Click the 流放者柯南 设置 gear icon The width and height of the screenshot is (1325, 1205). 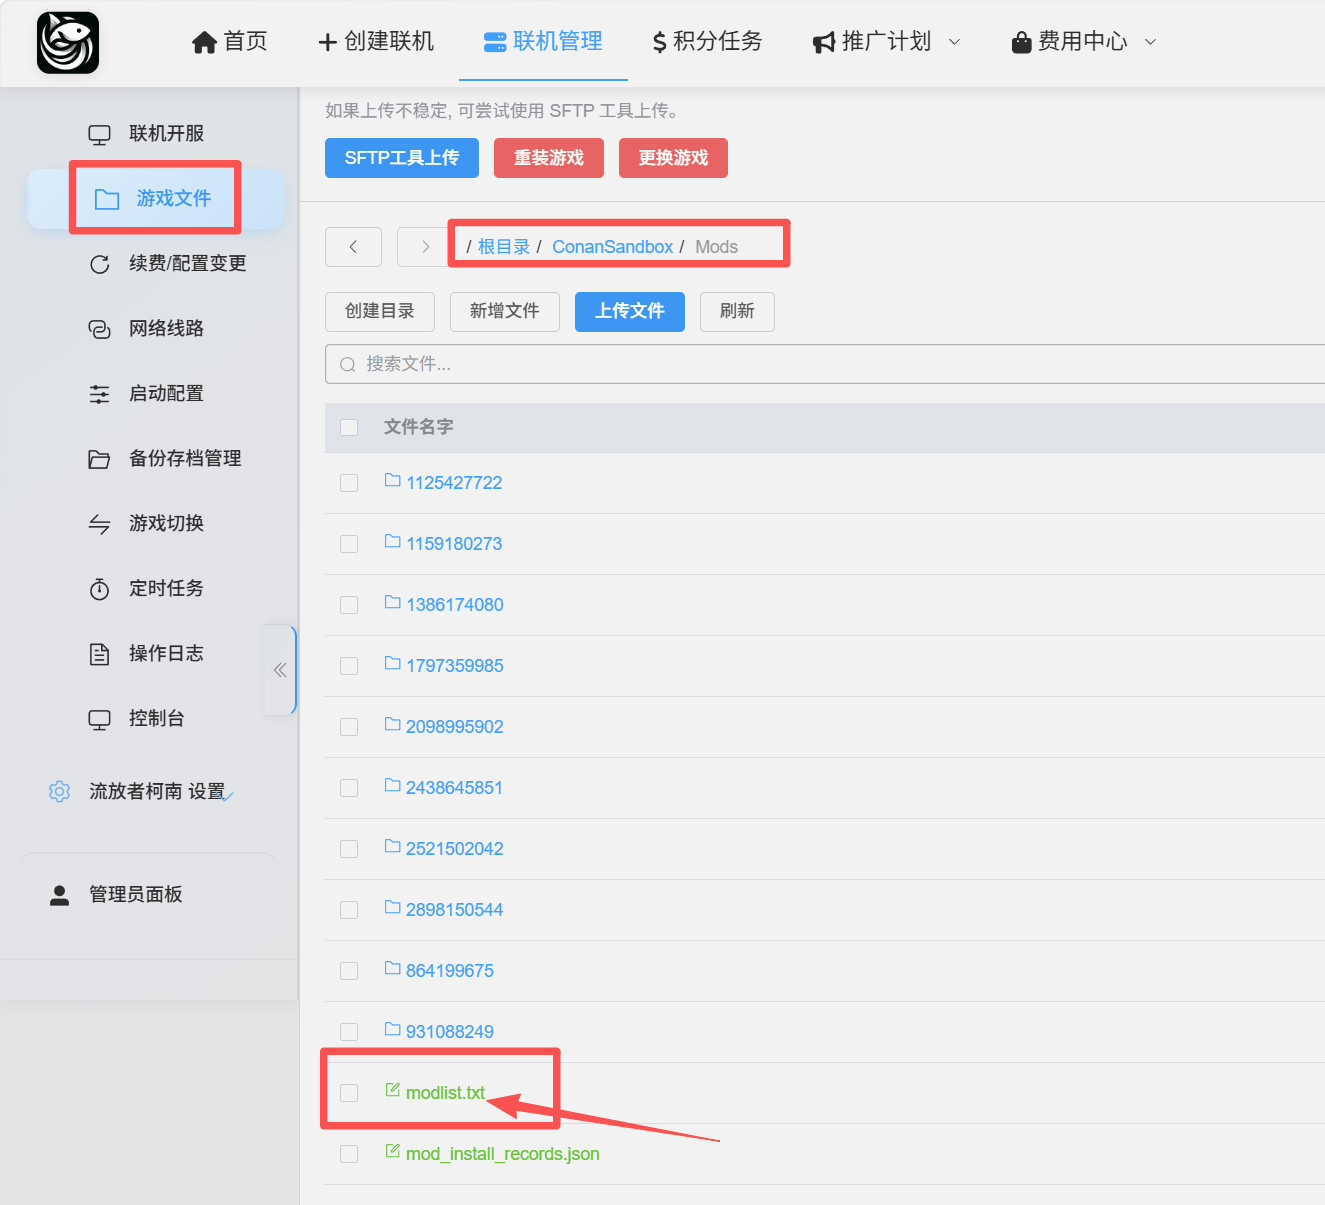click(60, 792)
